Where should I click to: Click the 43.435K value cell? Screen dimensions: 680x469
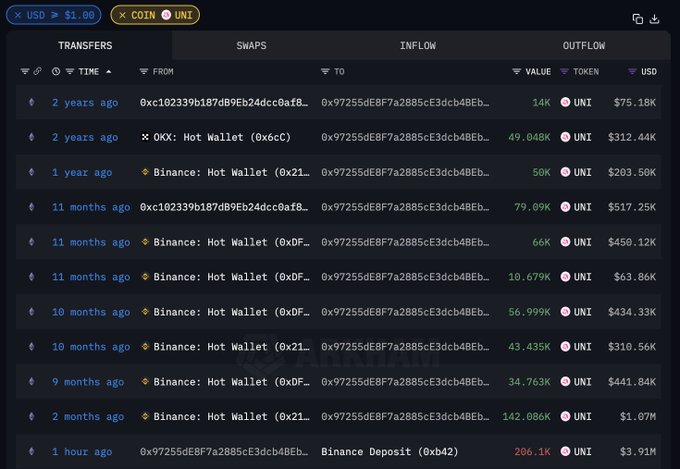(x=529, y=347)
